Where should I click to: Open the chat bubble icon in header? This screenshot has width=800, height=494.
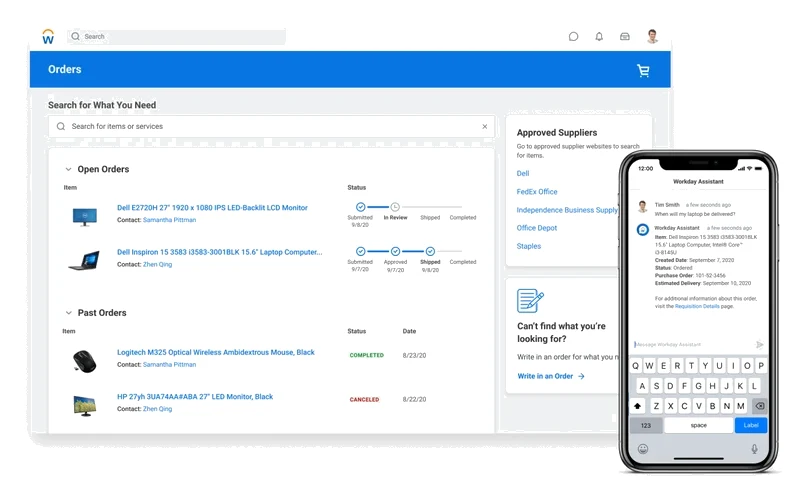(573, 37)
